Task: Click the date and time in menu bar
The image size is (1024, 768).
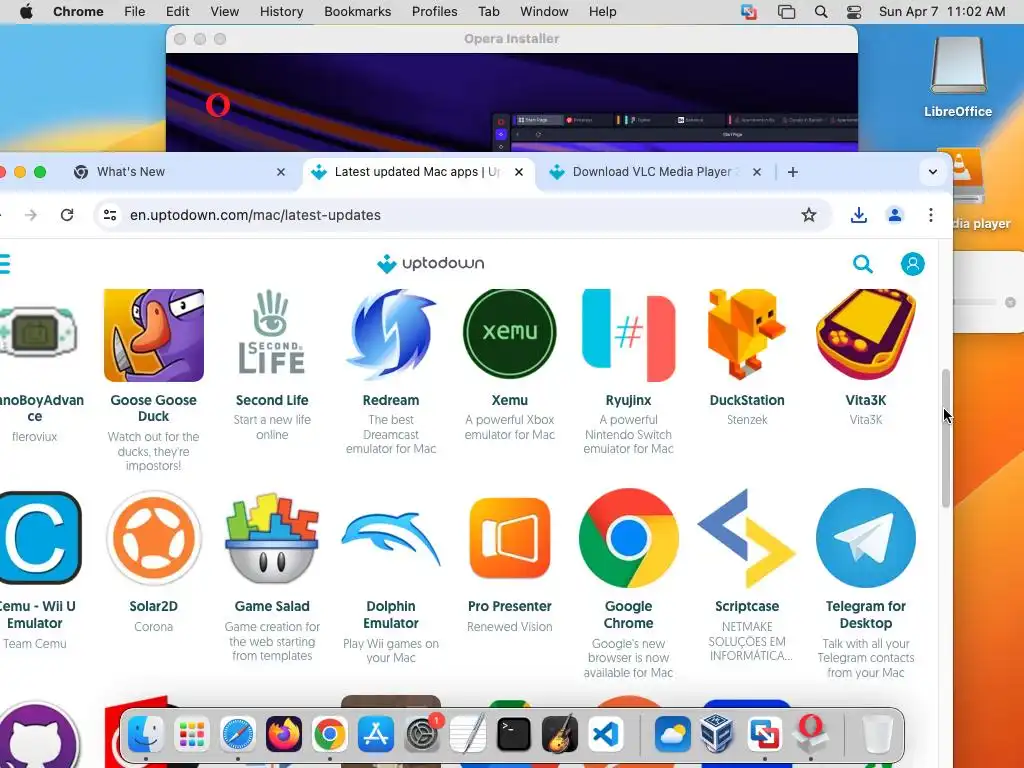Action: coord(942,12)
